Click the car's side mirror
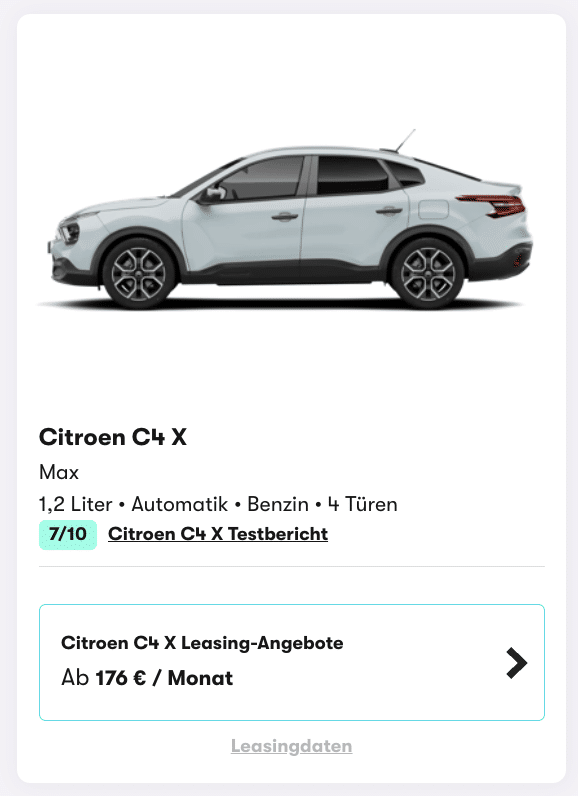This screenshot has width=578, height=796. point(215,193)
